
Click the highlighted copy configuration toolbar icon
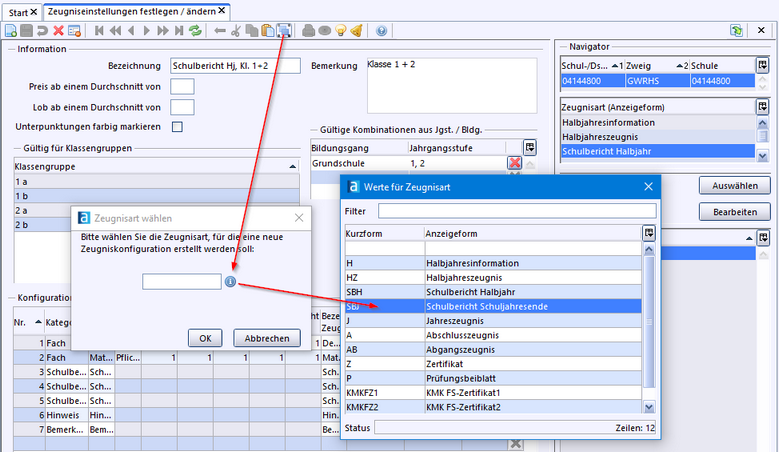pyautogui.click(x=284, y=31)
